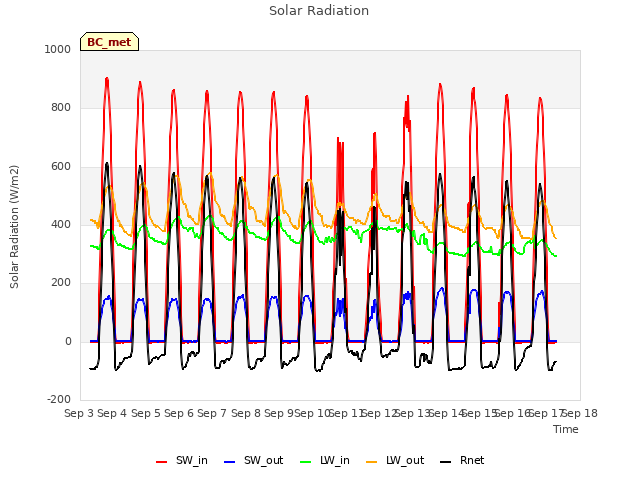Click the black Rnet legend swatch
Screen dimensions: 640x480
coord(446,462)
